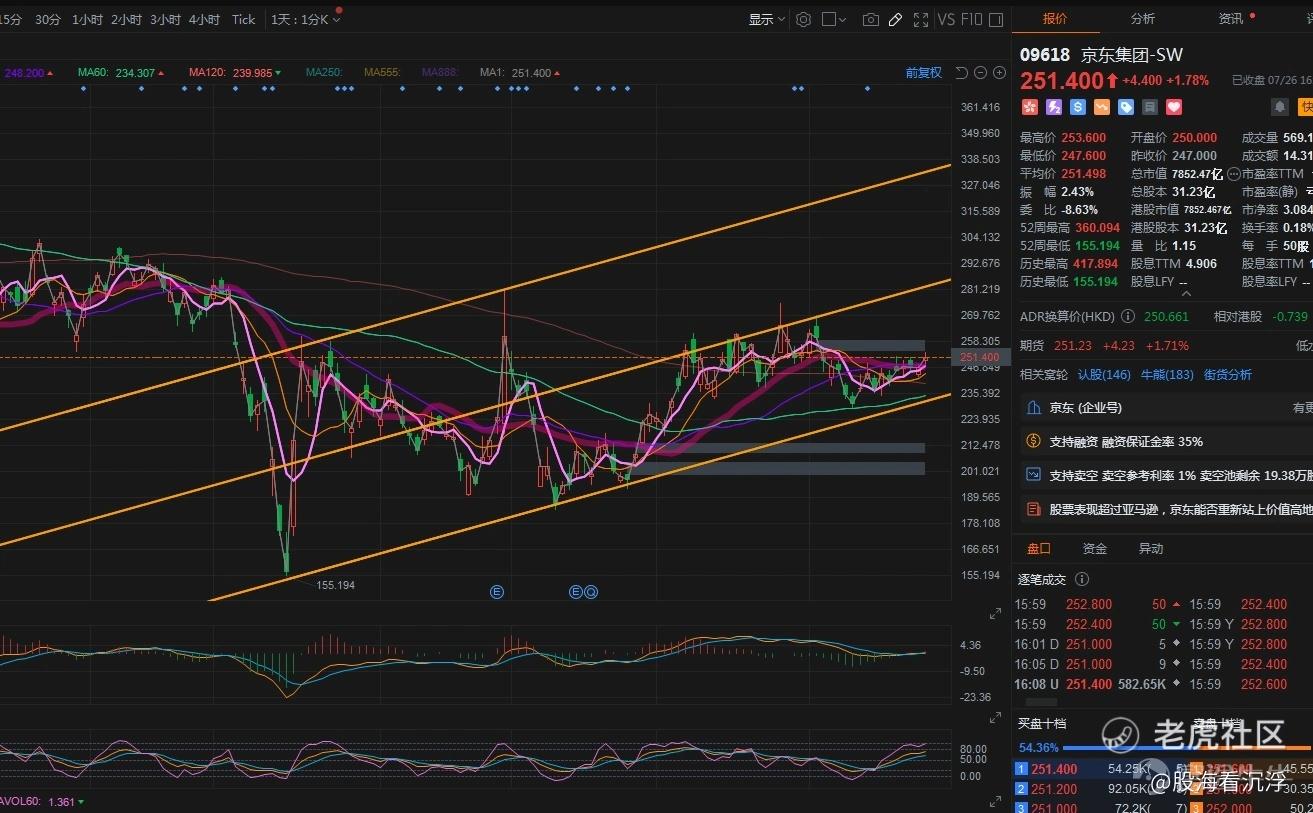Undo chart zoom with reset arrow
This screenshot has width=1313, height=813.
click(x=962, y=73)
